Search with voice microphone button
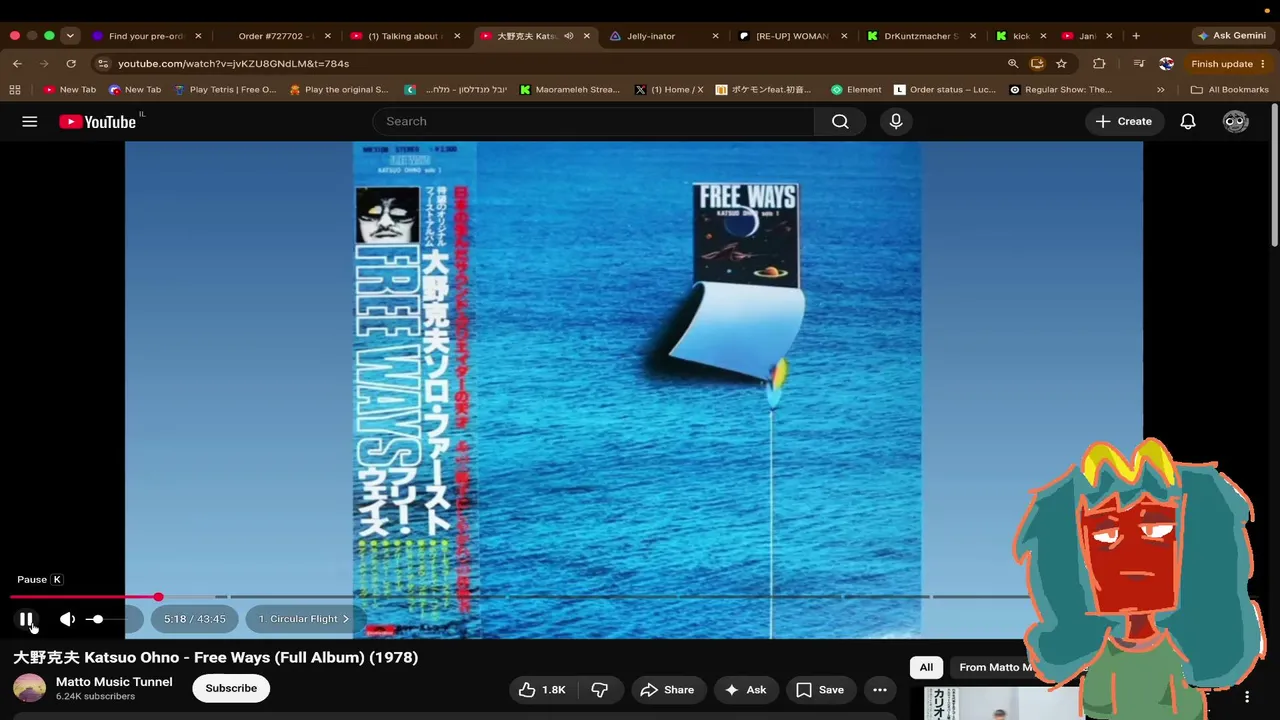 pyautogui.click(x=896, y=121)
